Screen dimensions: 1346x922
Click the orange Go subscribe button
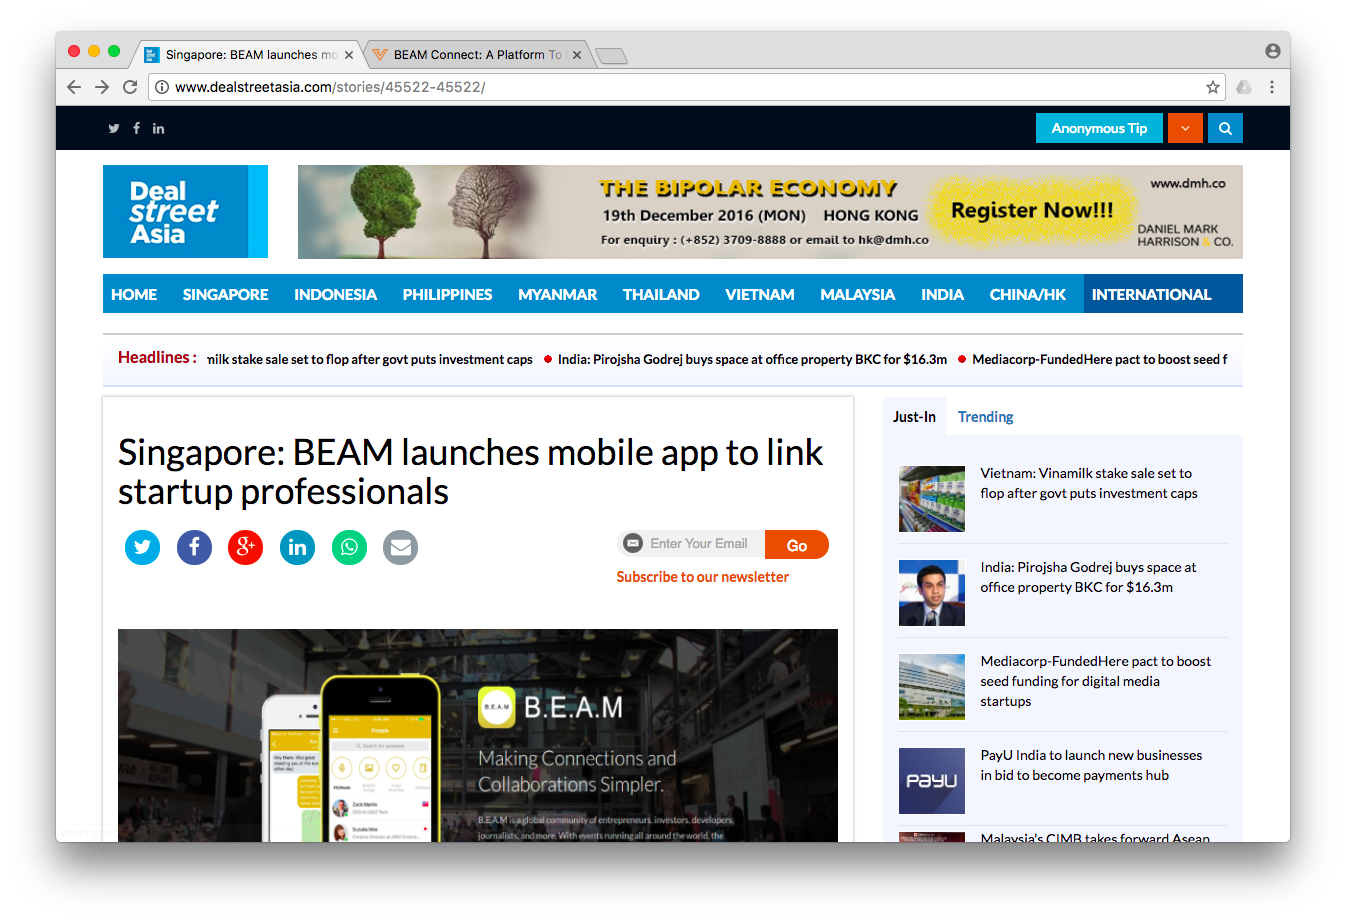coord(797,545)
